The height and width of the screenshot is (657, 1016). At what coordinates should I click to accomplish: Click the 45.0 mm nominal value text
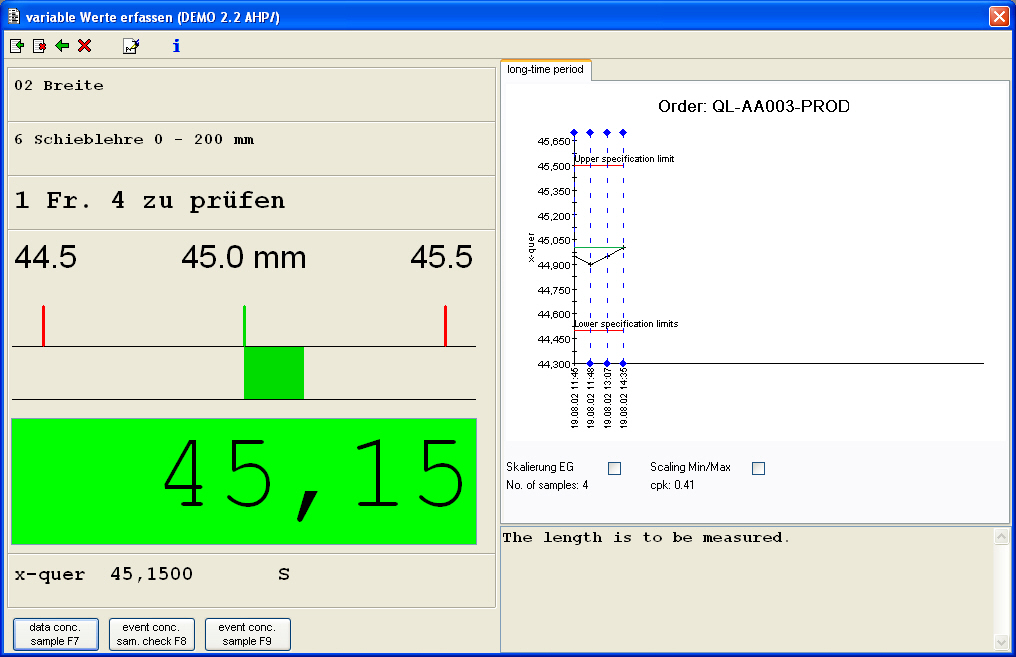click(244, 257)
